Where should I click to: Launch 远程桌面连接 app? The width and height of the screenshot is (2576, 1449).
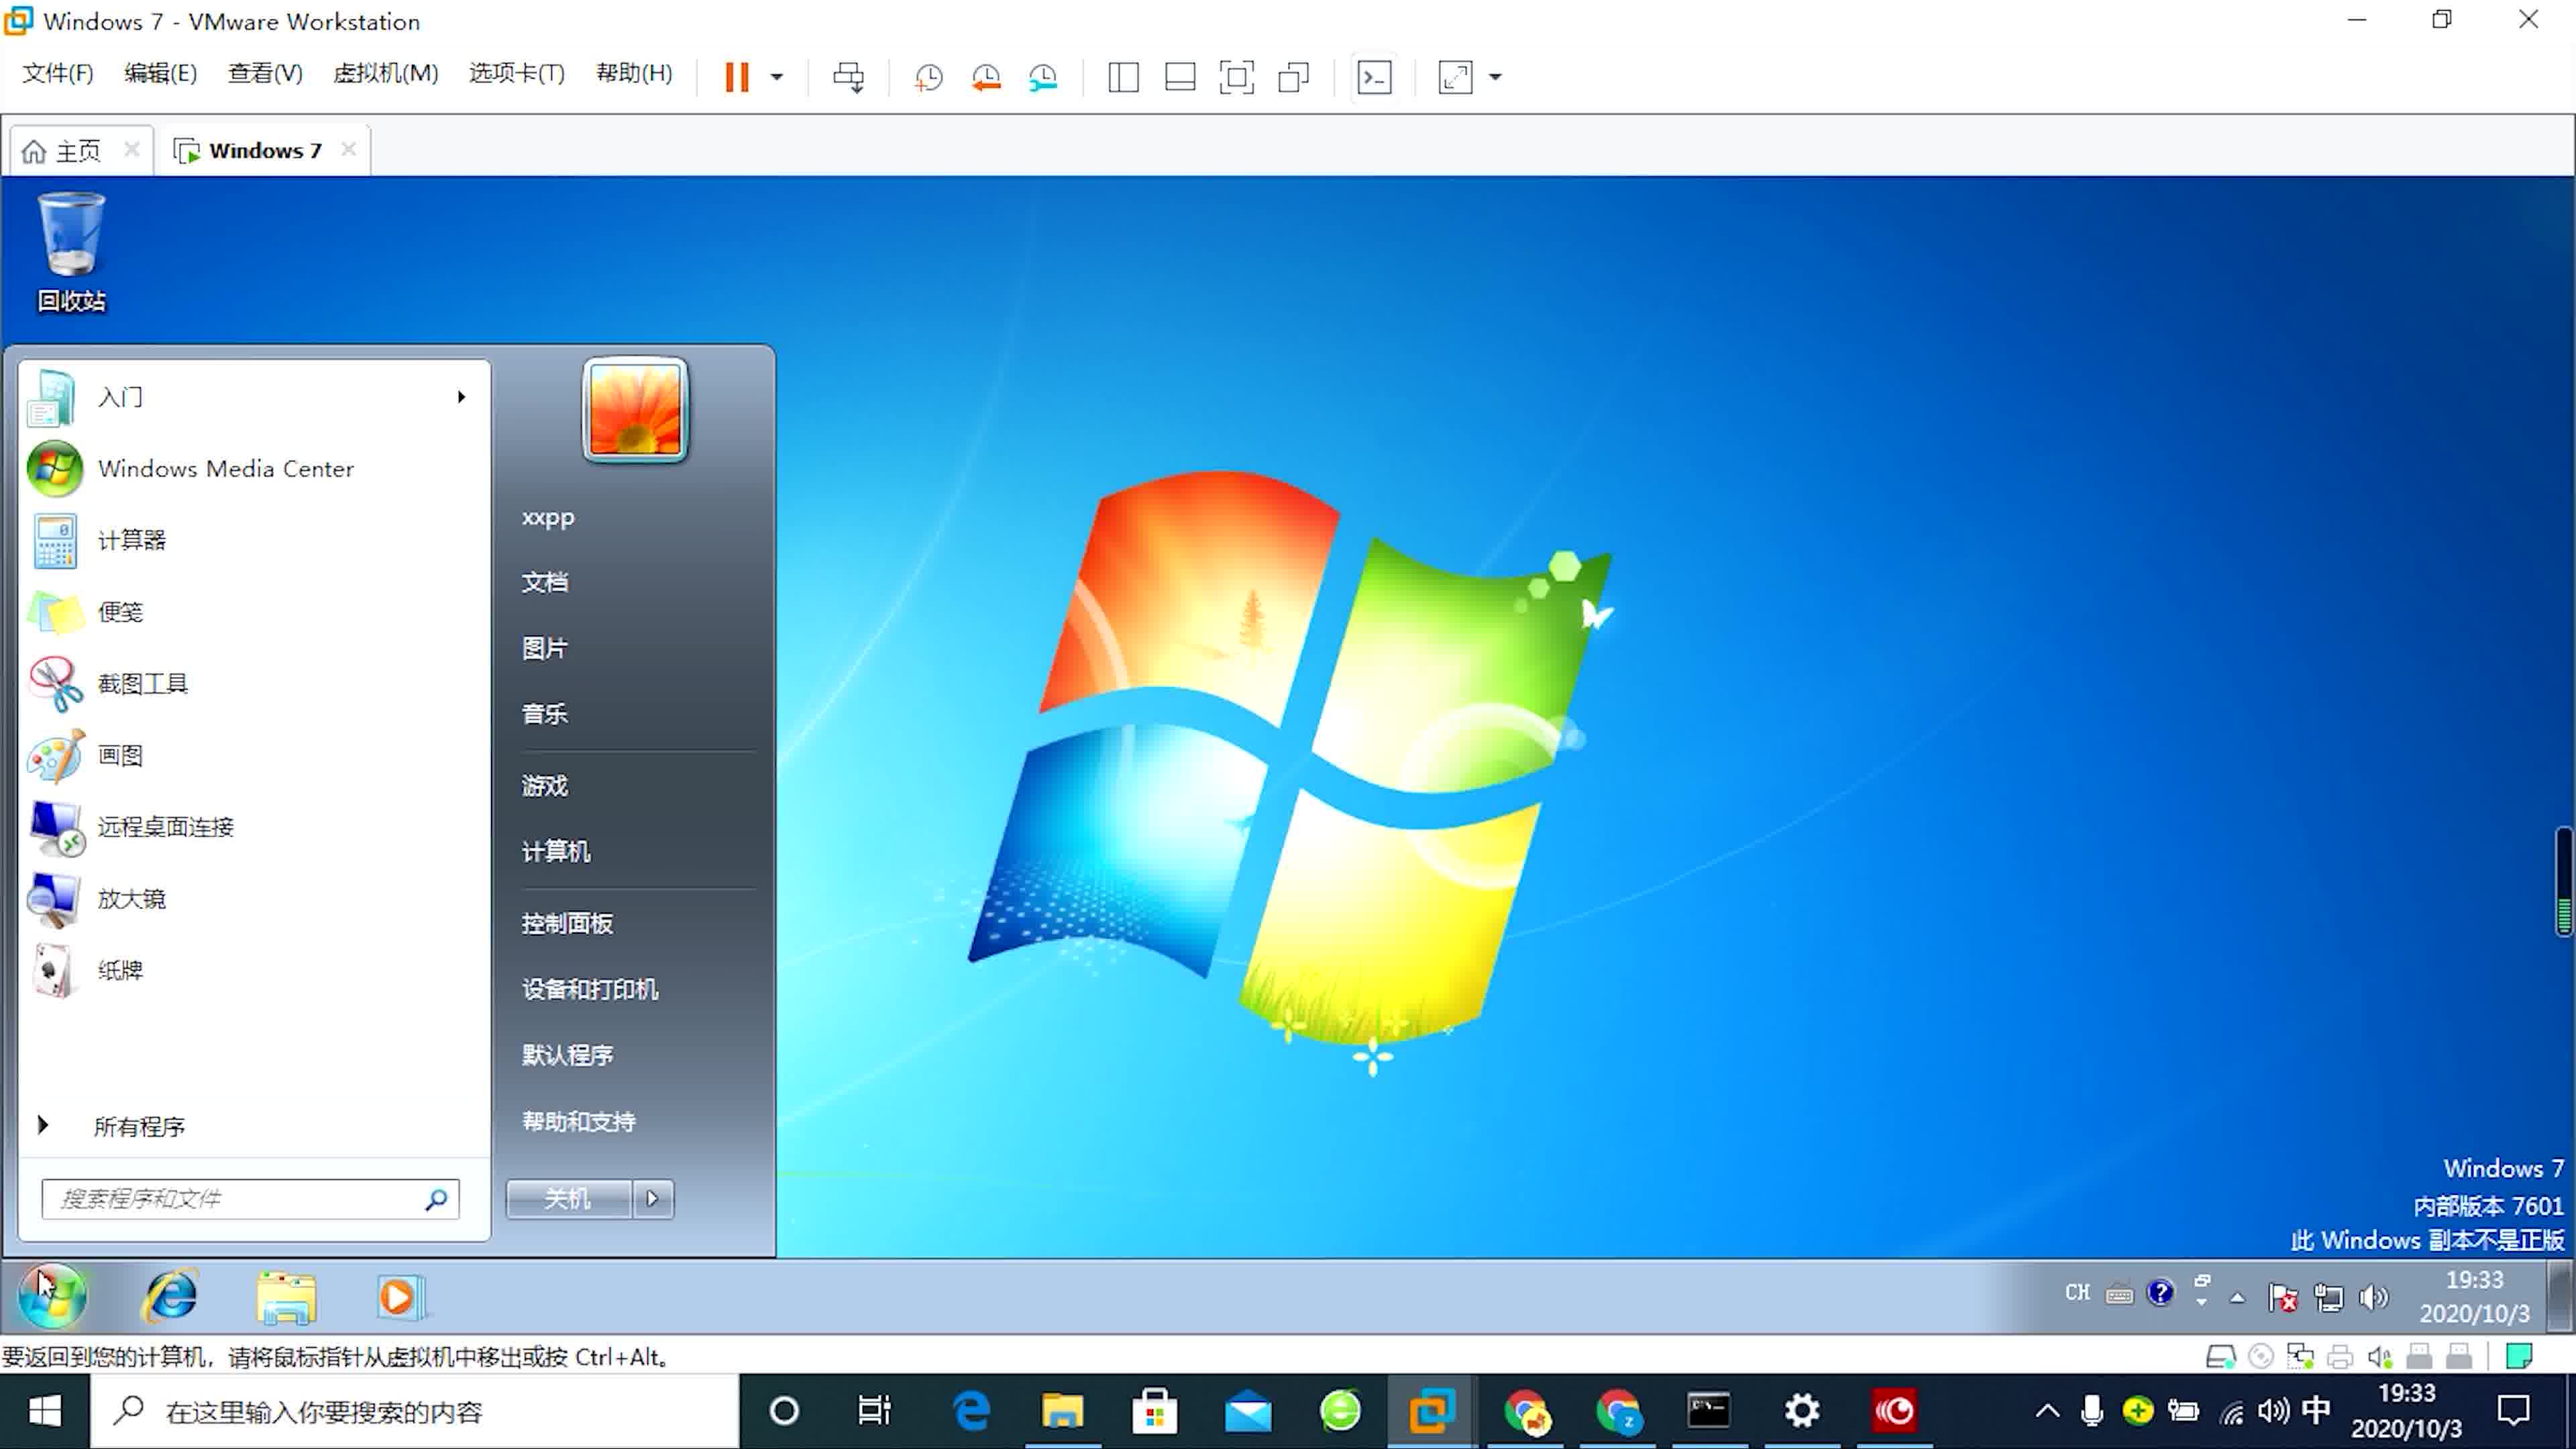pos(166,826)
